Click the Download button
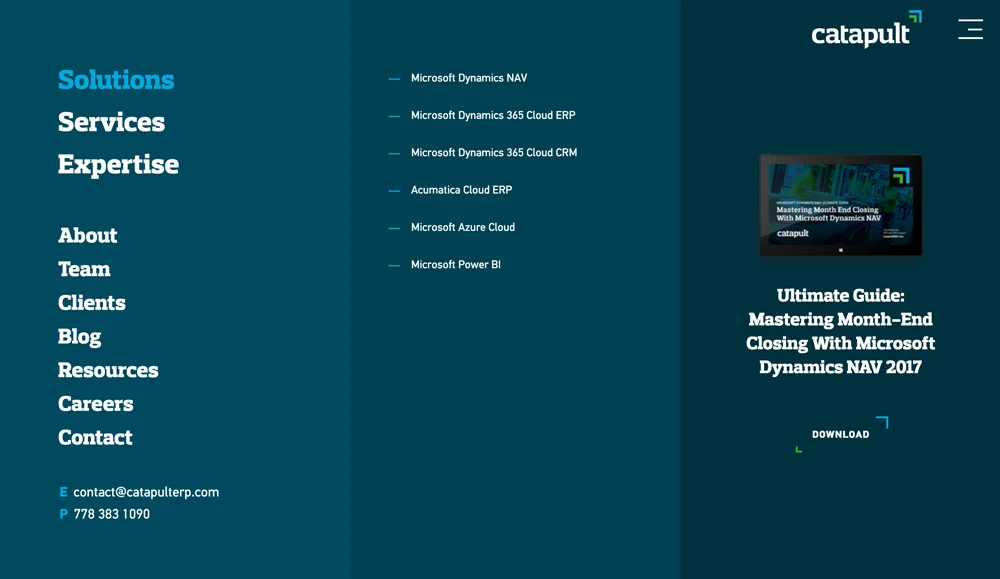 coord(841,434)
